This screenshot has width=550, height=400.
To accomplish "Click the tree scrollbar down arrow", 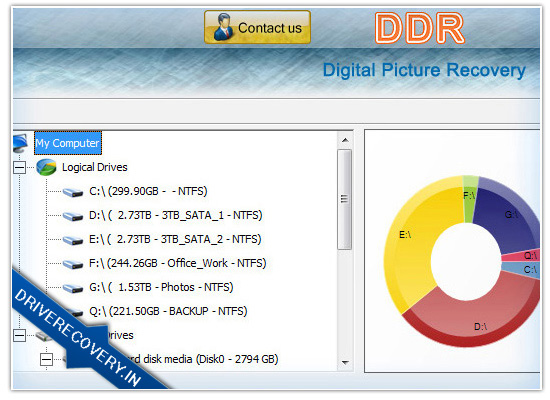I will pyautogui.click(x=345, y=362).
